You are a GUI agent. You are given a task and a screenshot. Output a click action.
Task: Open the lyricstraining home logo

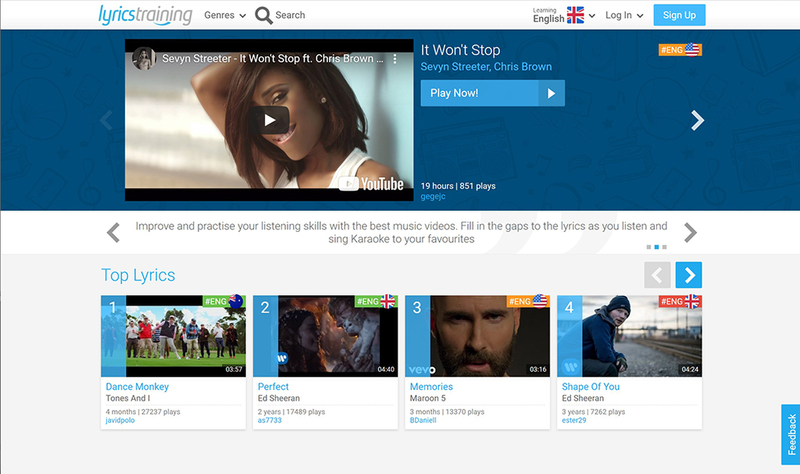coord(145,15)
